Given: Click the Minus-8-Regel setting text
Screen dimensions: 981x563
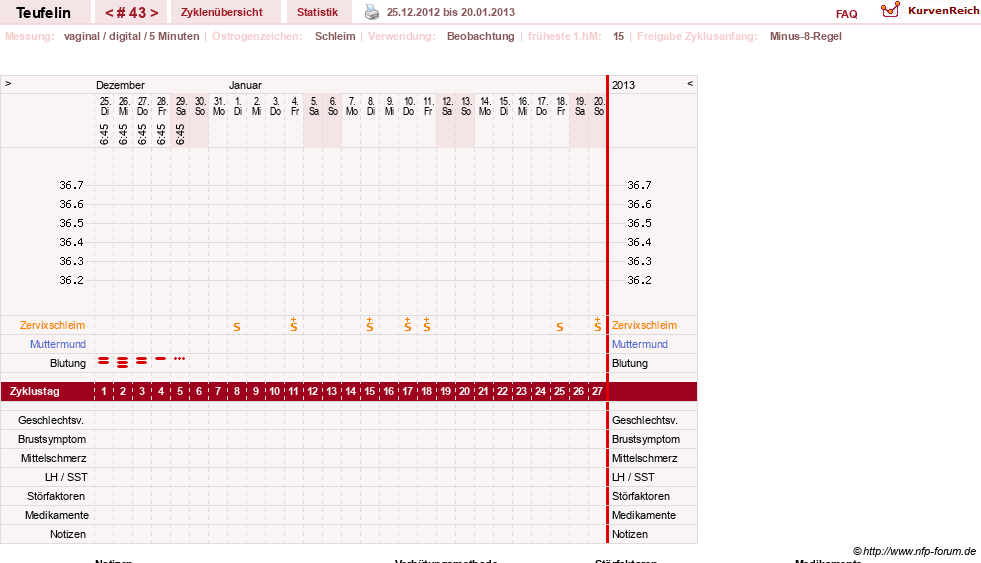Looking at the screenshot, I should coord(806,36).
